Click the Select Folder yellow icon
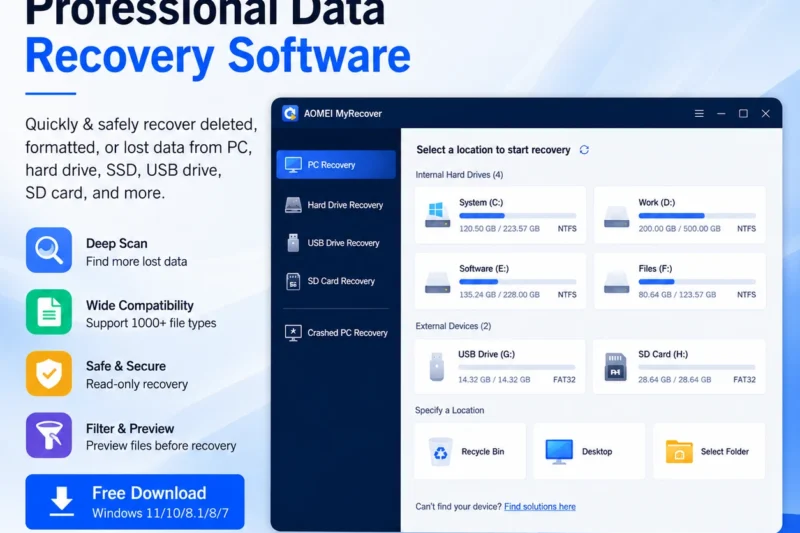Screen dimensions: 800x533 tap(679, 452)
